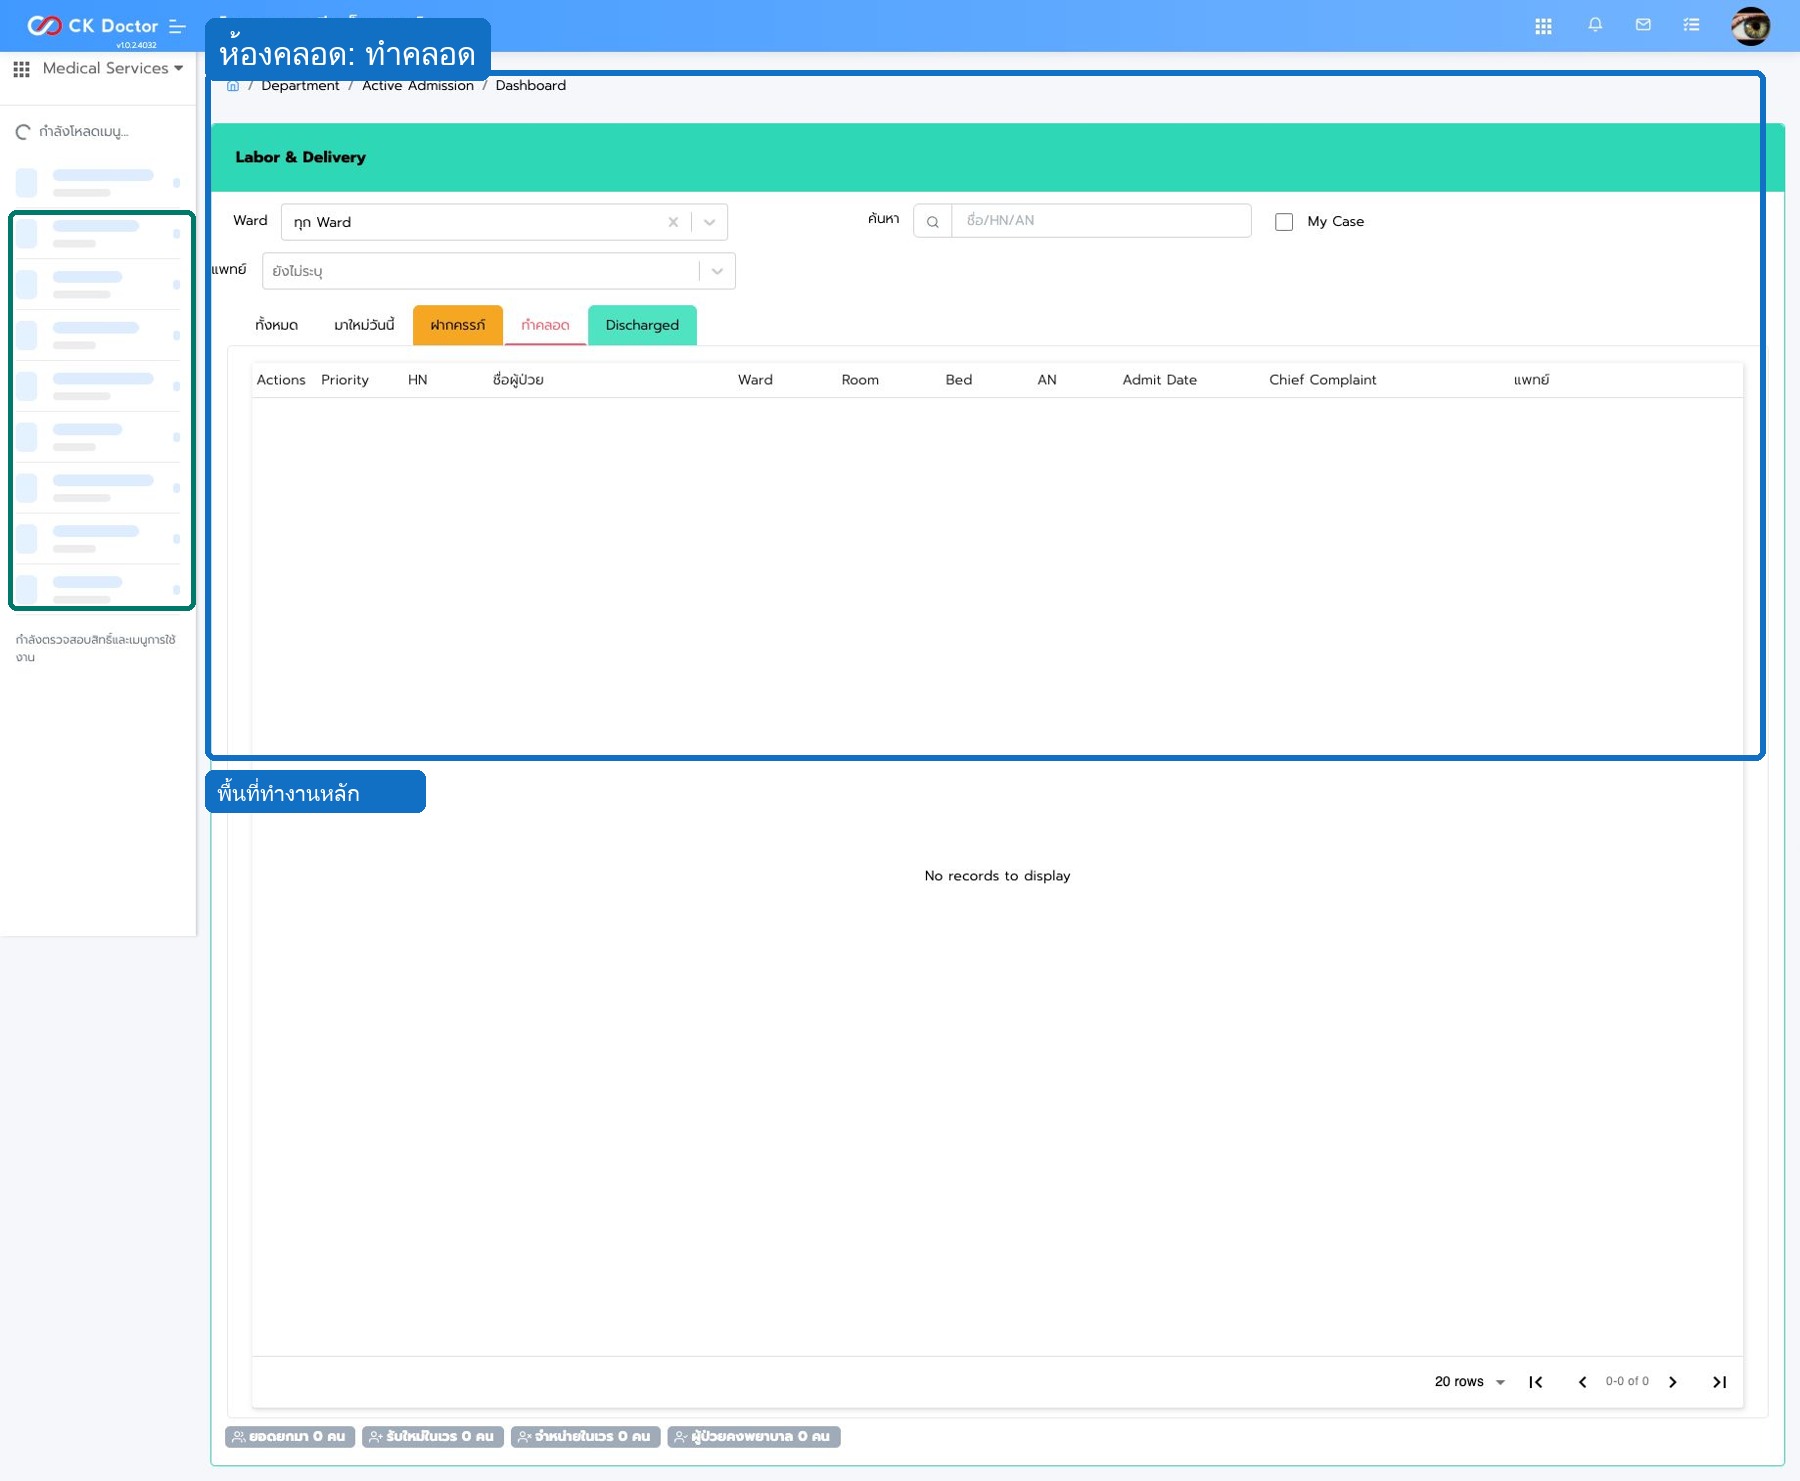Go to first page of table
1800x1481 pixels.
click(1536, 1382)
